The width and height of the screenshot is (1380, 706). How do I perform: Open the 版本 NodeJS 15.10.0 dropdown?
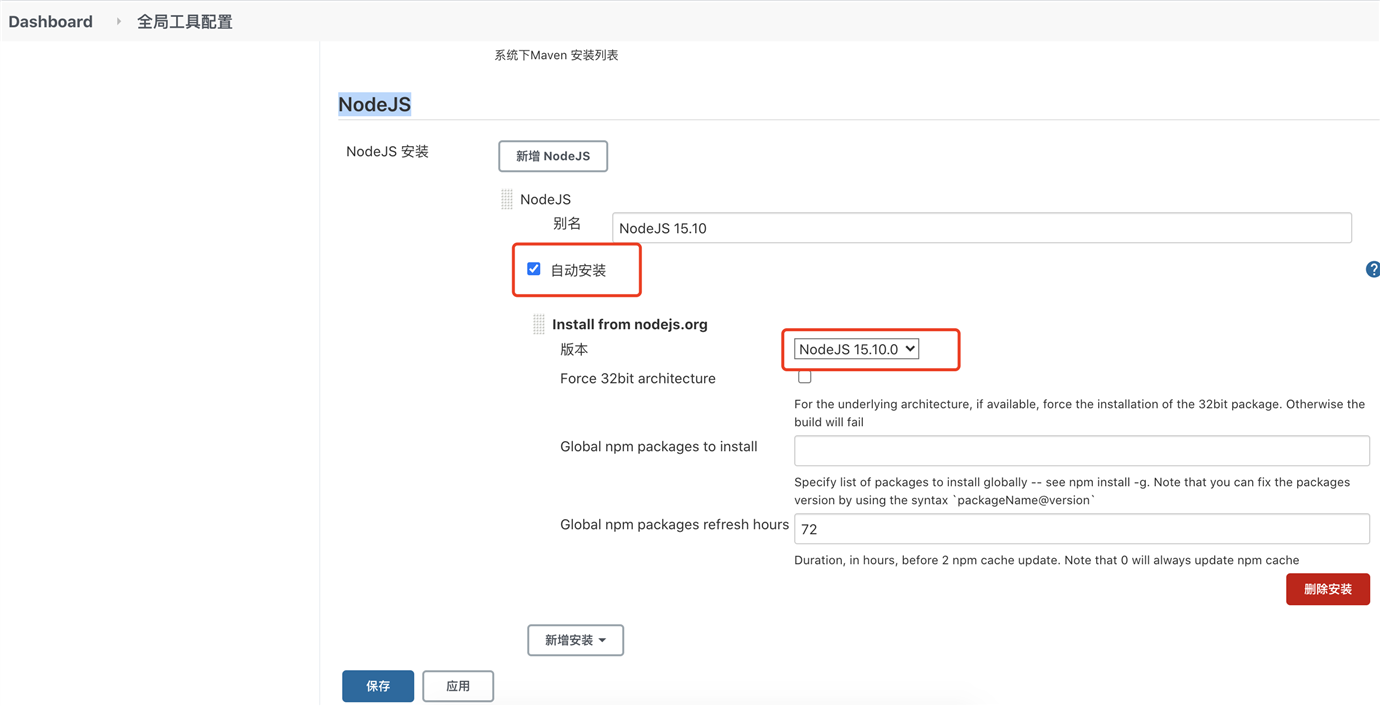click(x=856, y=349)
